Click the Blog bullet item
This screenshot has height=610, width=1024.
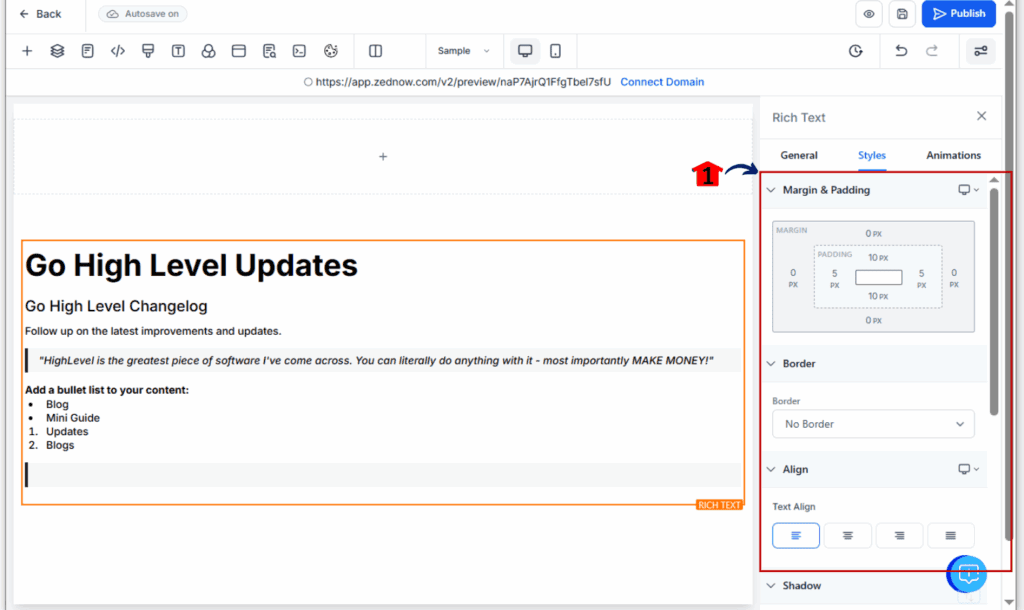pos(57,404)
